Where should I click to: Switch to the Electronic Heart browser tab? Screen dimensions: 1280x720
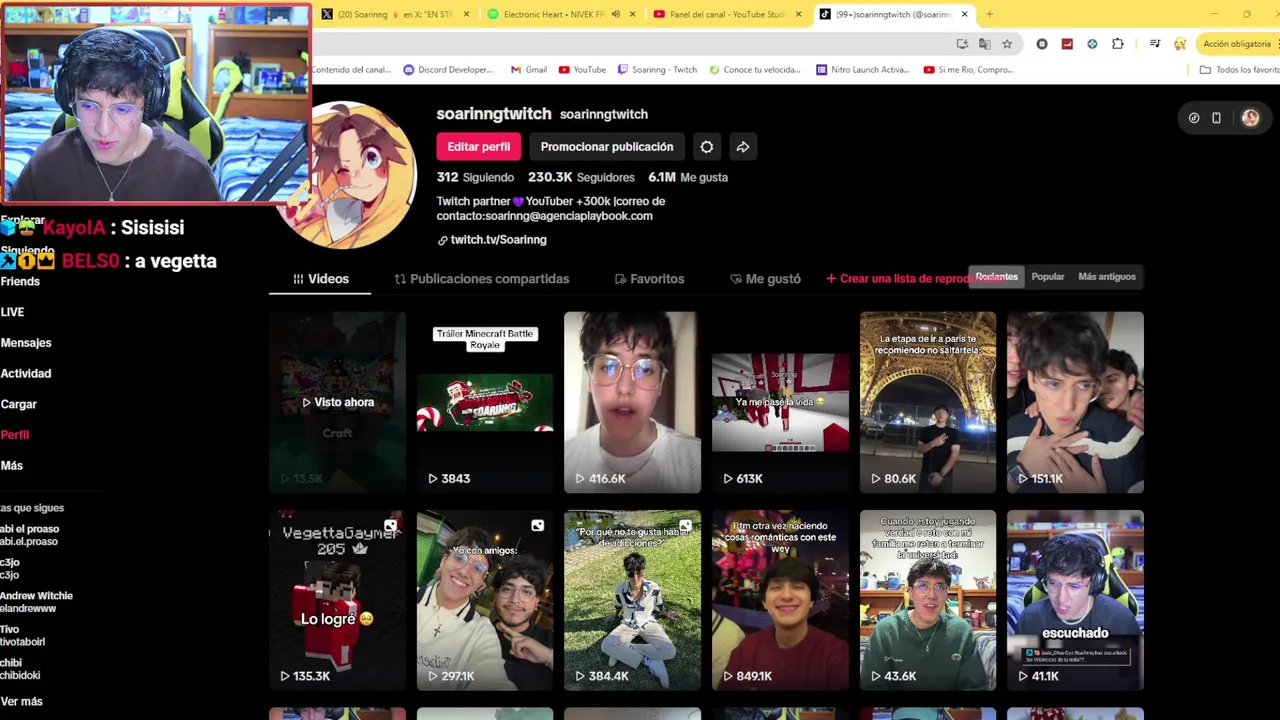[560, 14]
